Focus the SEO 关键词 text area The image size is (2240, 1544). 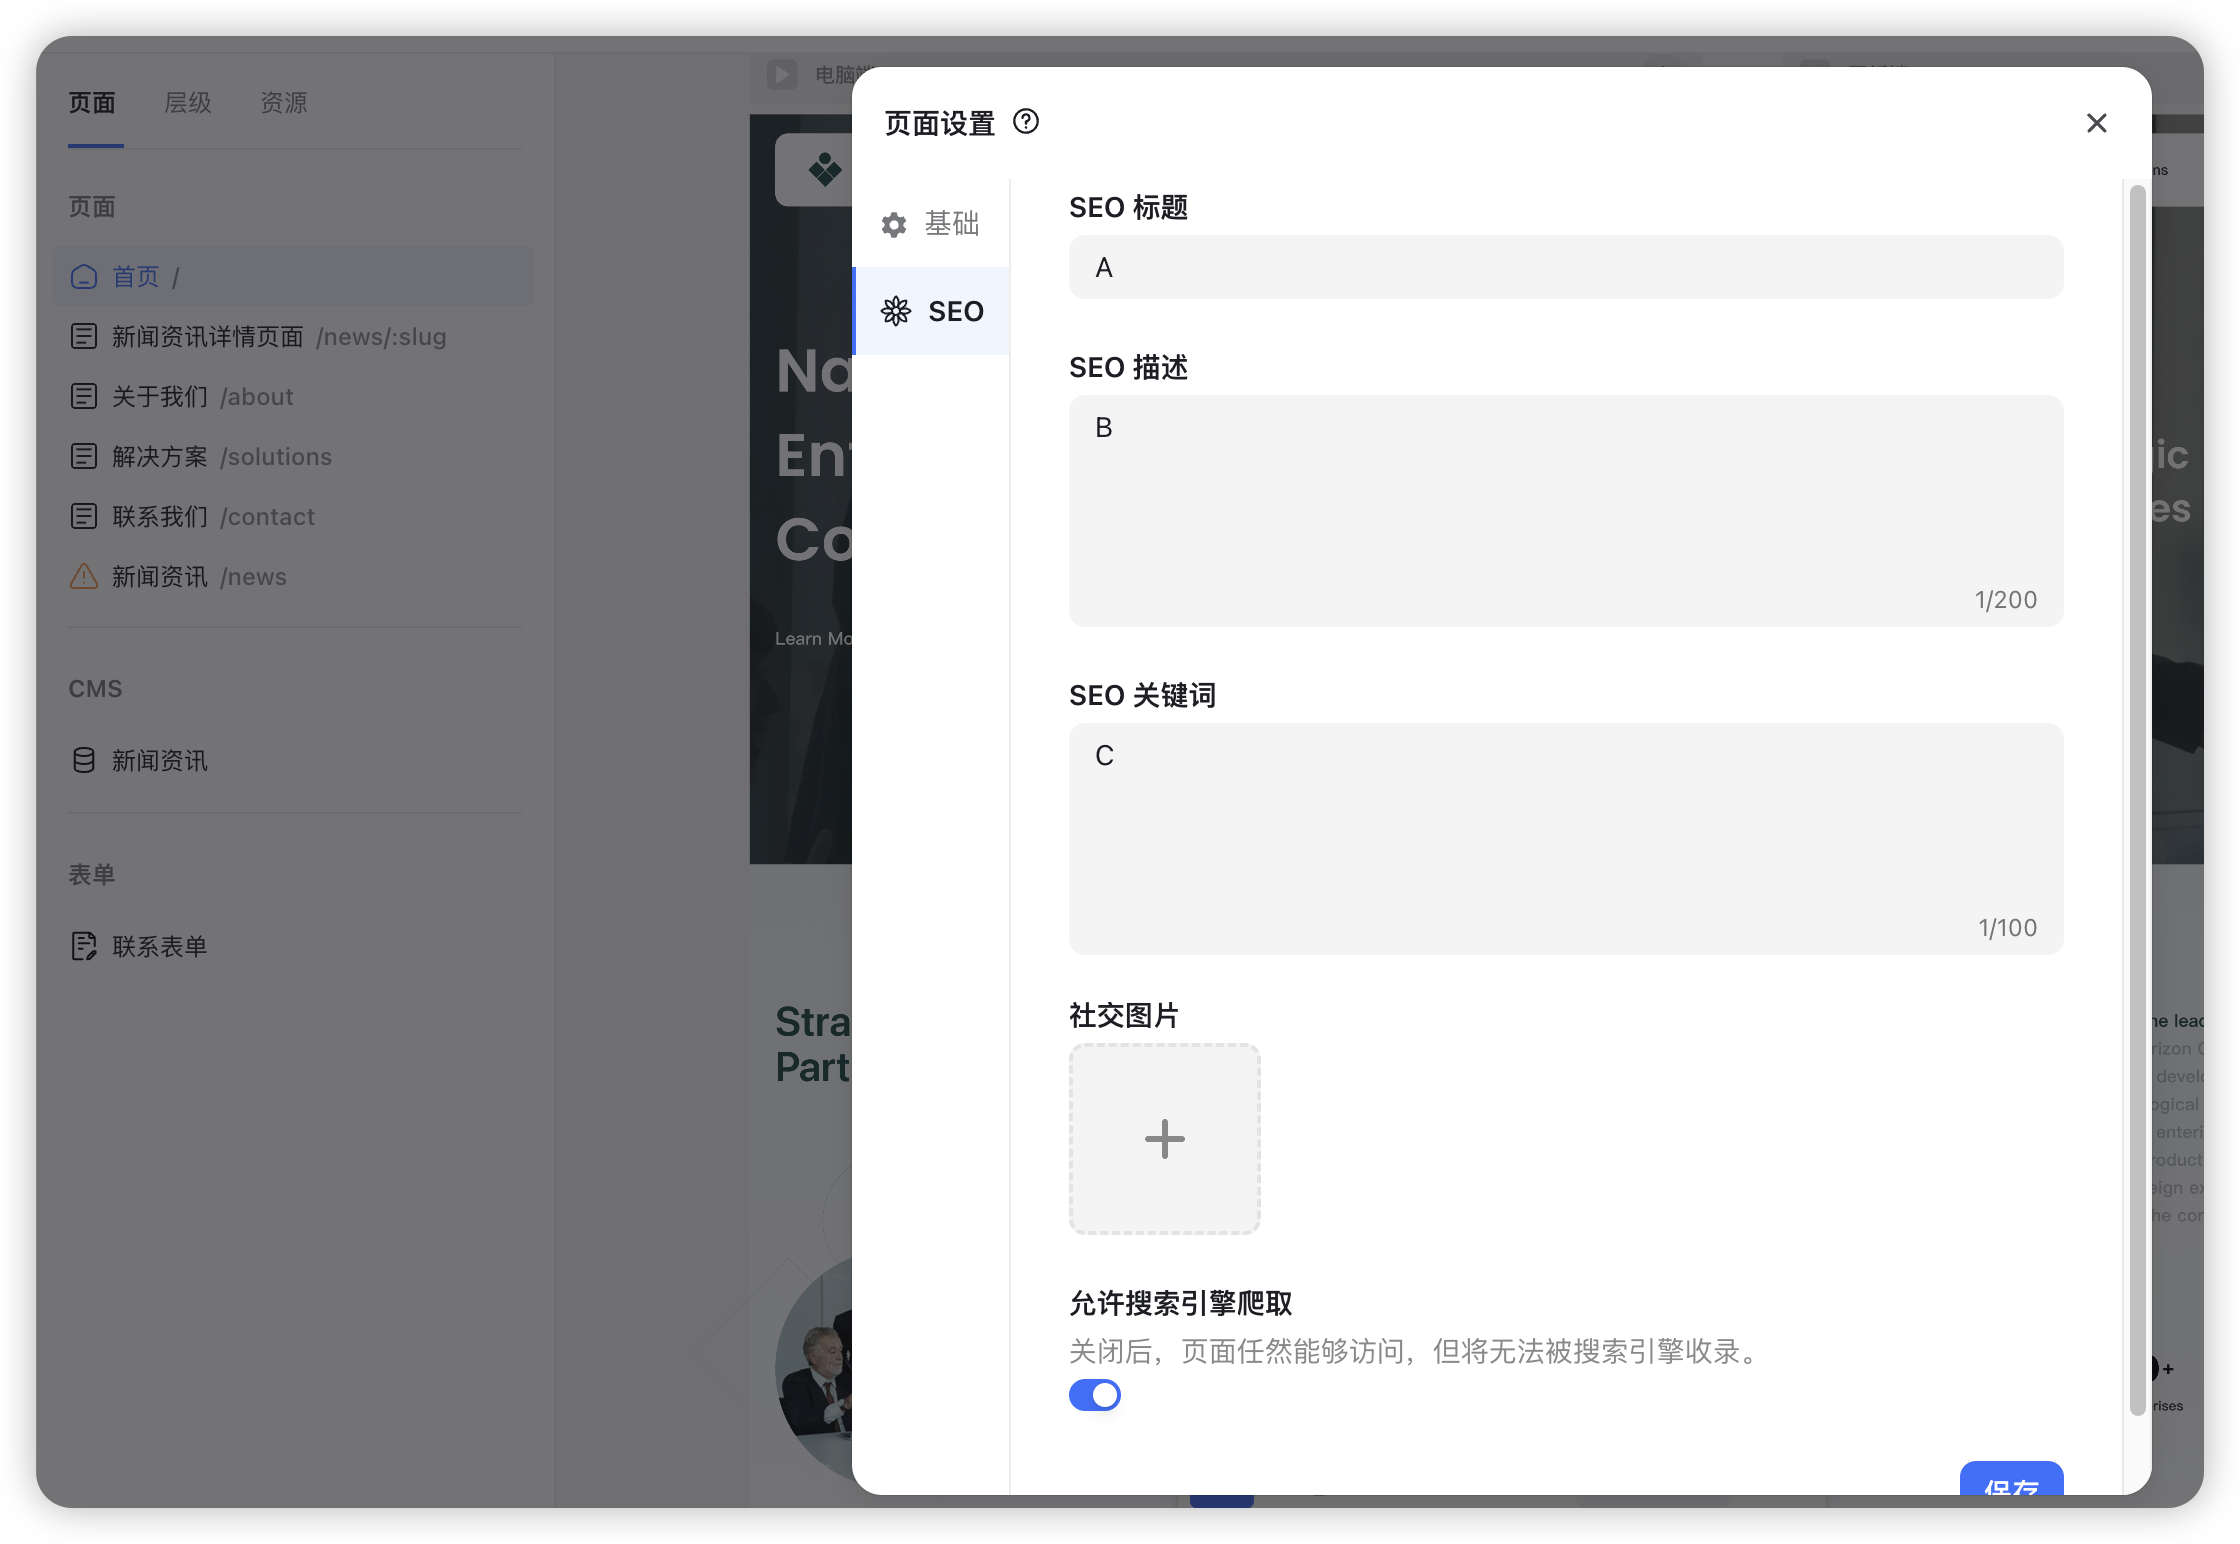click(1565, 838)
